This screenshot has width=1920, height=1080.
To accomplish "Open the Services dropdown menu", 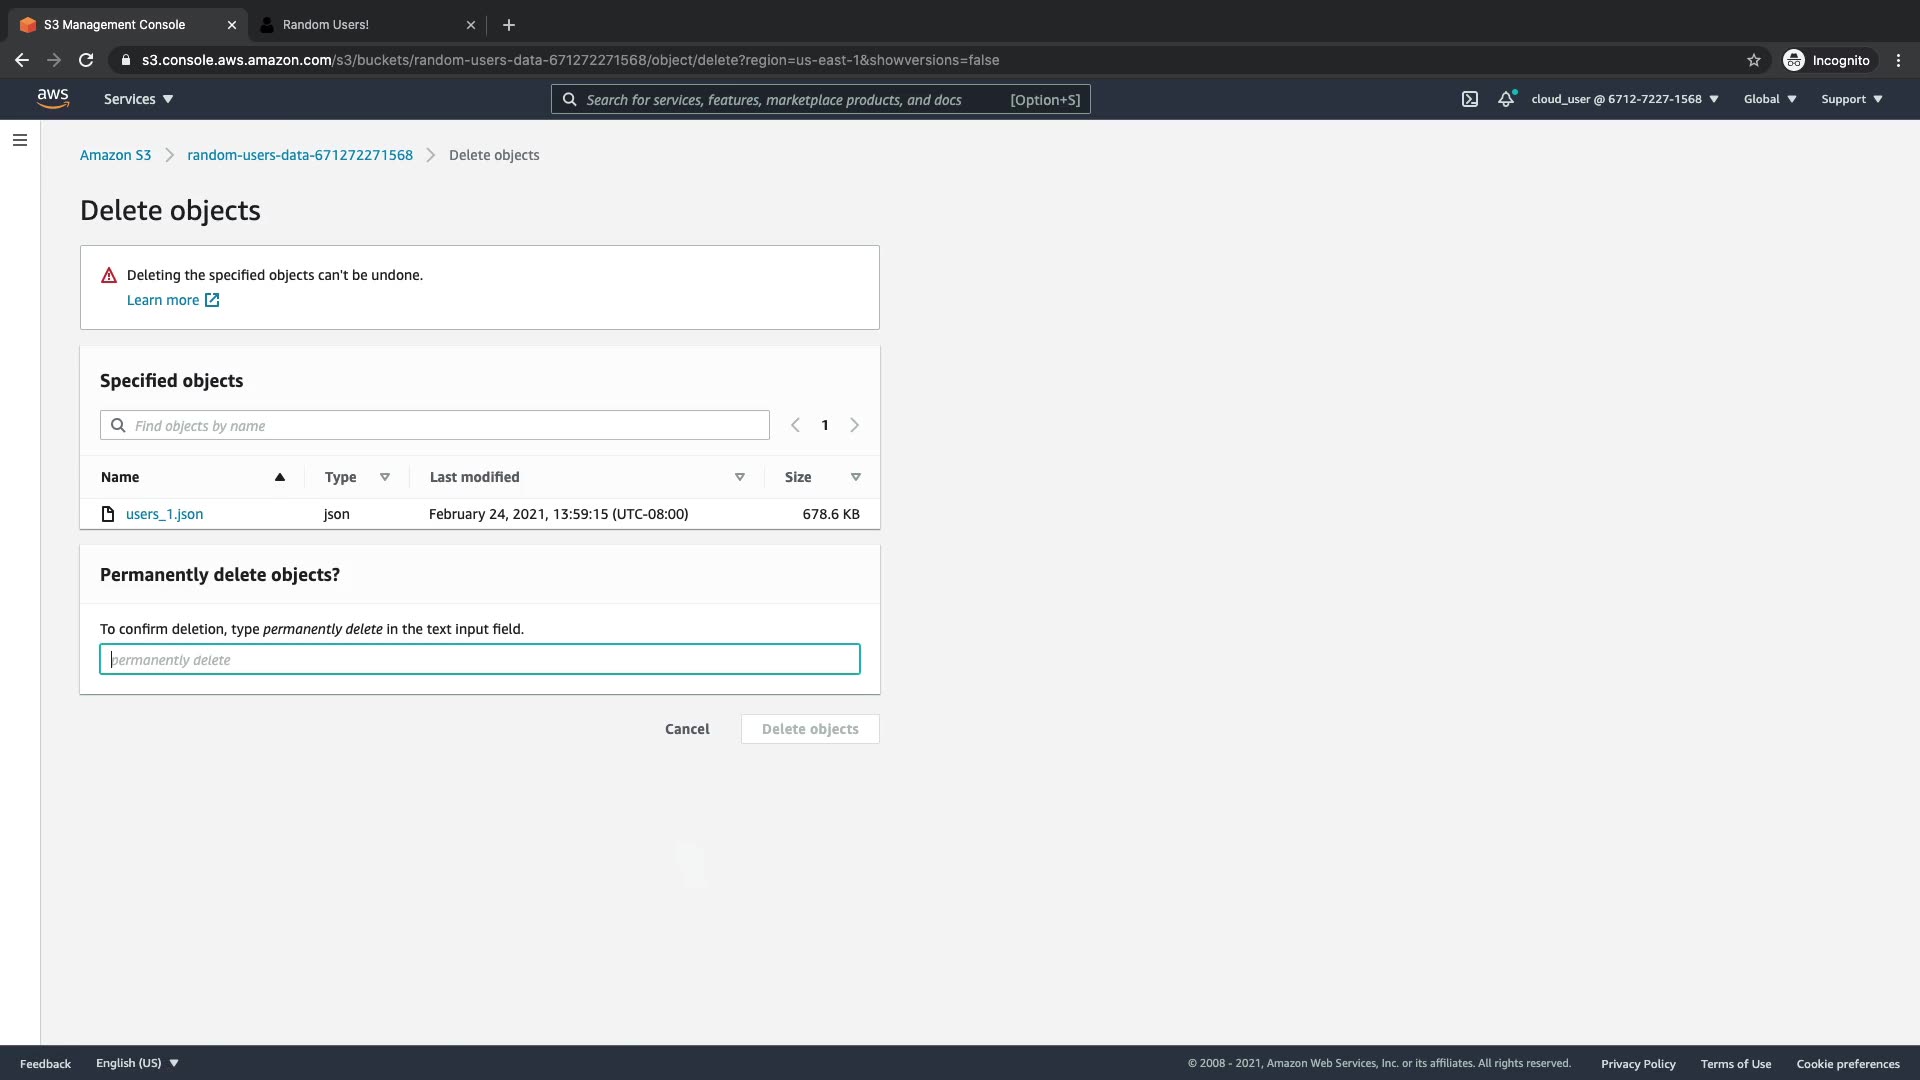I will pos(138,99).
